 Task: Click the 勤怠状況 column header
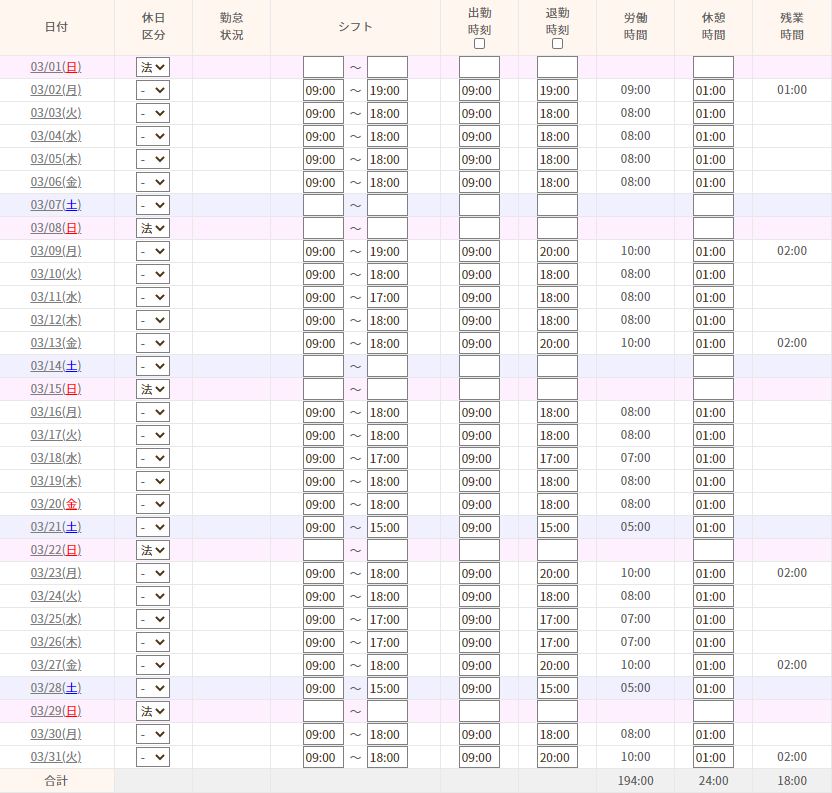pos(231,27)
